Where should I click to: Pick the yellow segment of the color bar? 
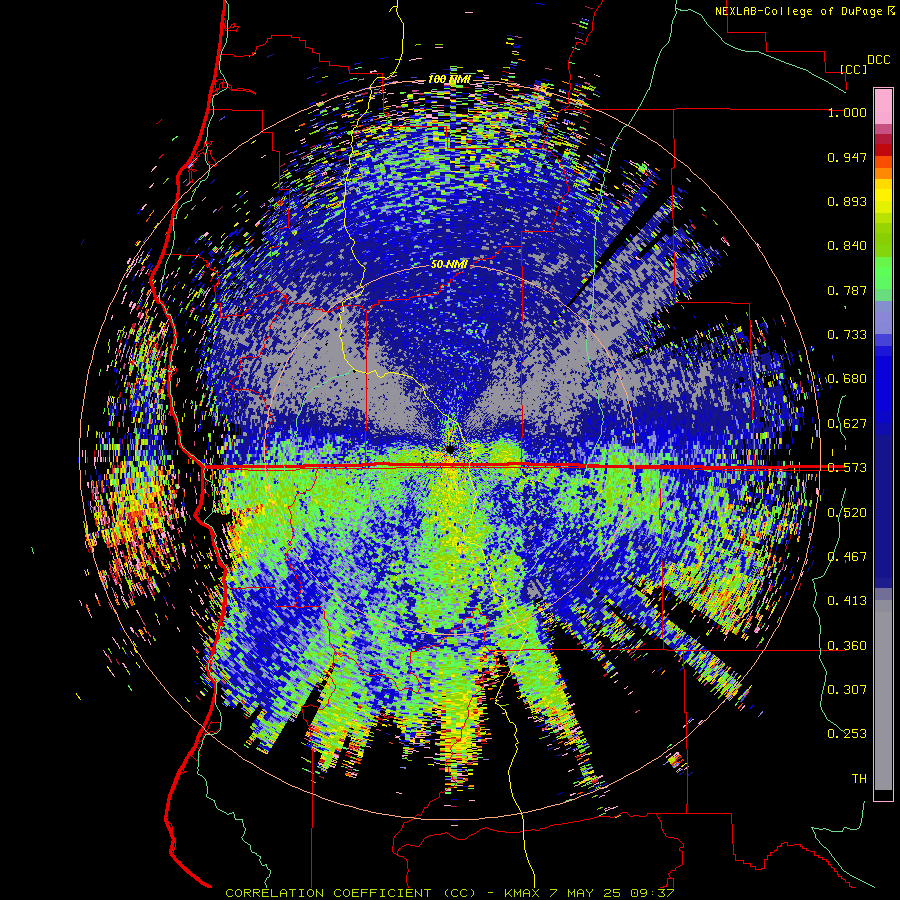[x=883, y=196]
